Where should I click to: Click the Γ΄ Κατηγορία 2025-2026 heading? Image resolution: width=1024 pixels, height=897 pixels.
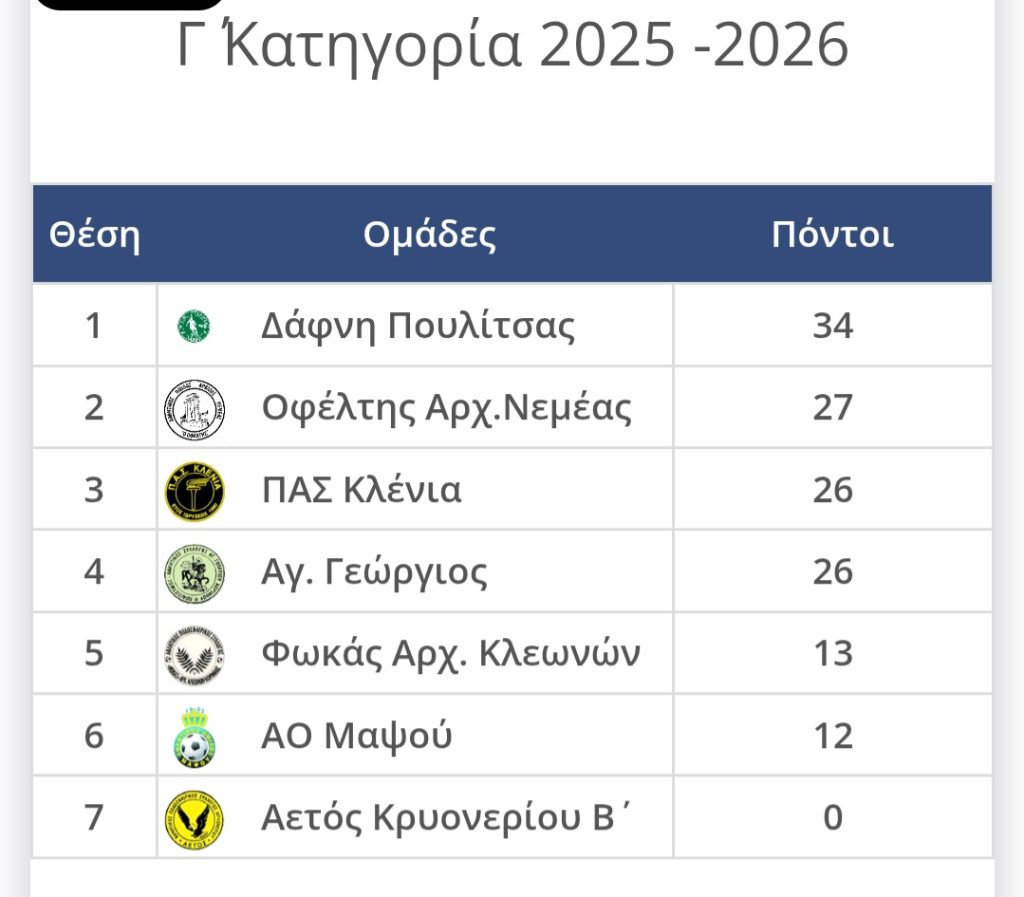tap(512, 46)
